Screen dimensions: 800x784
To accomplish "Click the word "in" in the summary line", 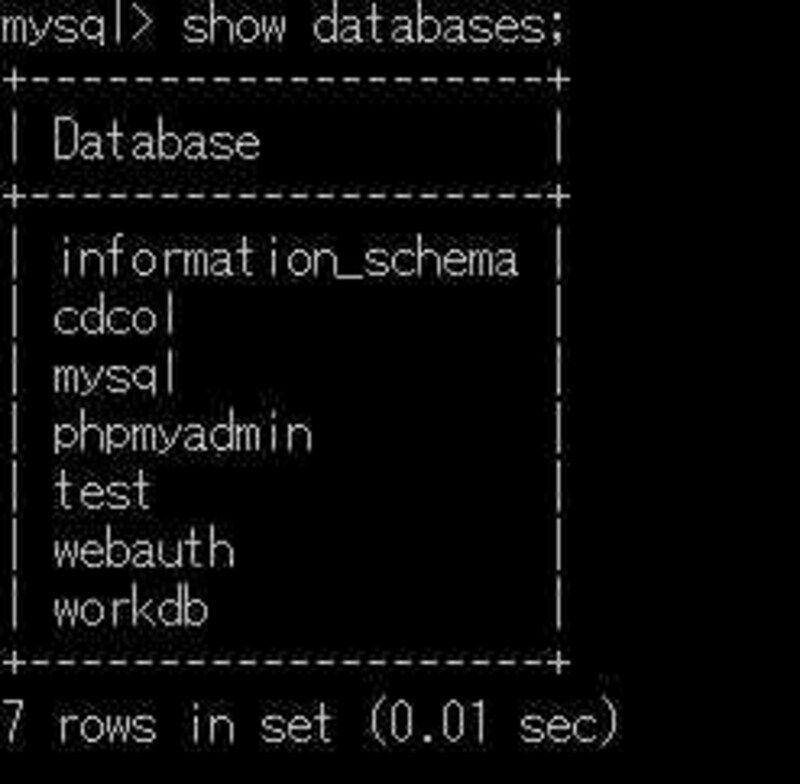I will coord(208,722).
